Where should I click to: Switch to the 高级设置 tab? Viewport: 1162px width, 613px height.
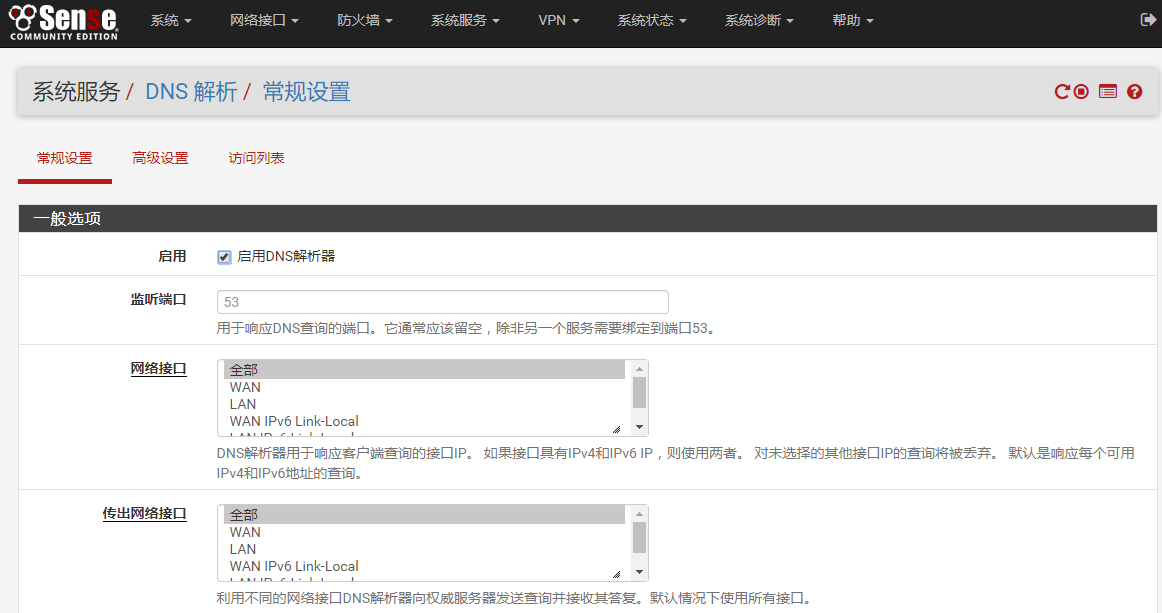point(160,158)
